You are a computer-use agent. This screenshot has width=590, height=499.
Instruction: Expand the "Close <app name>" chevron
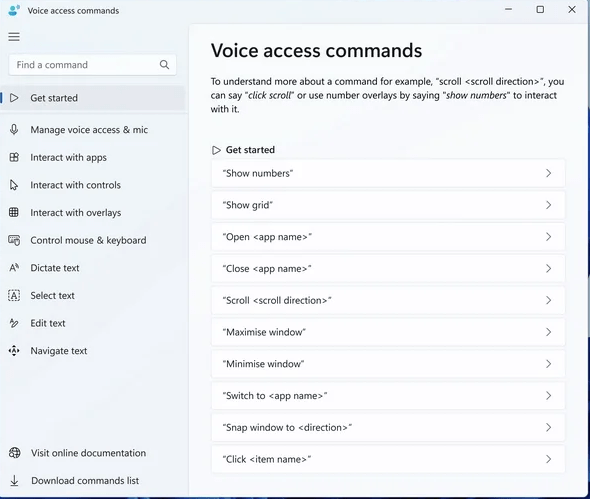coord(548,268)
